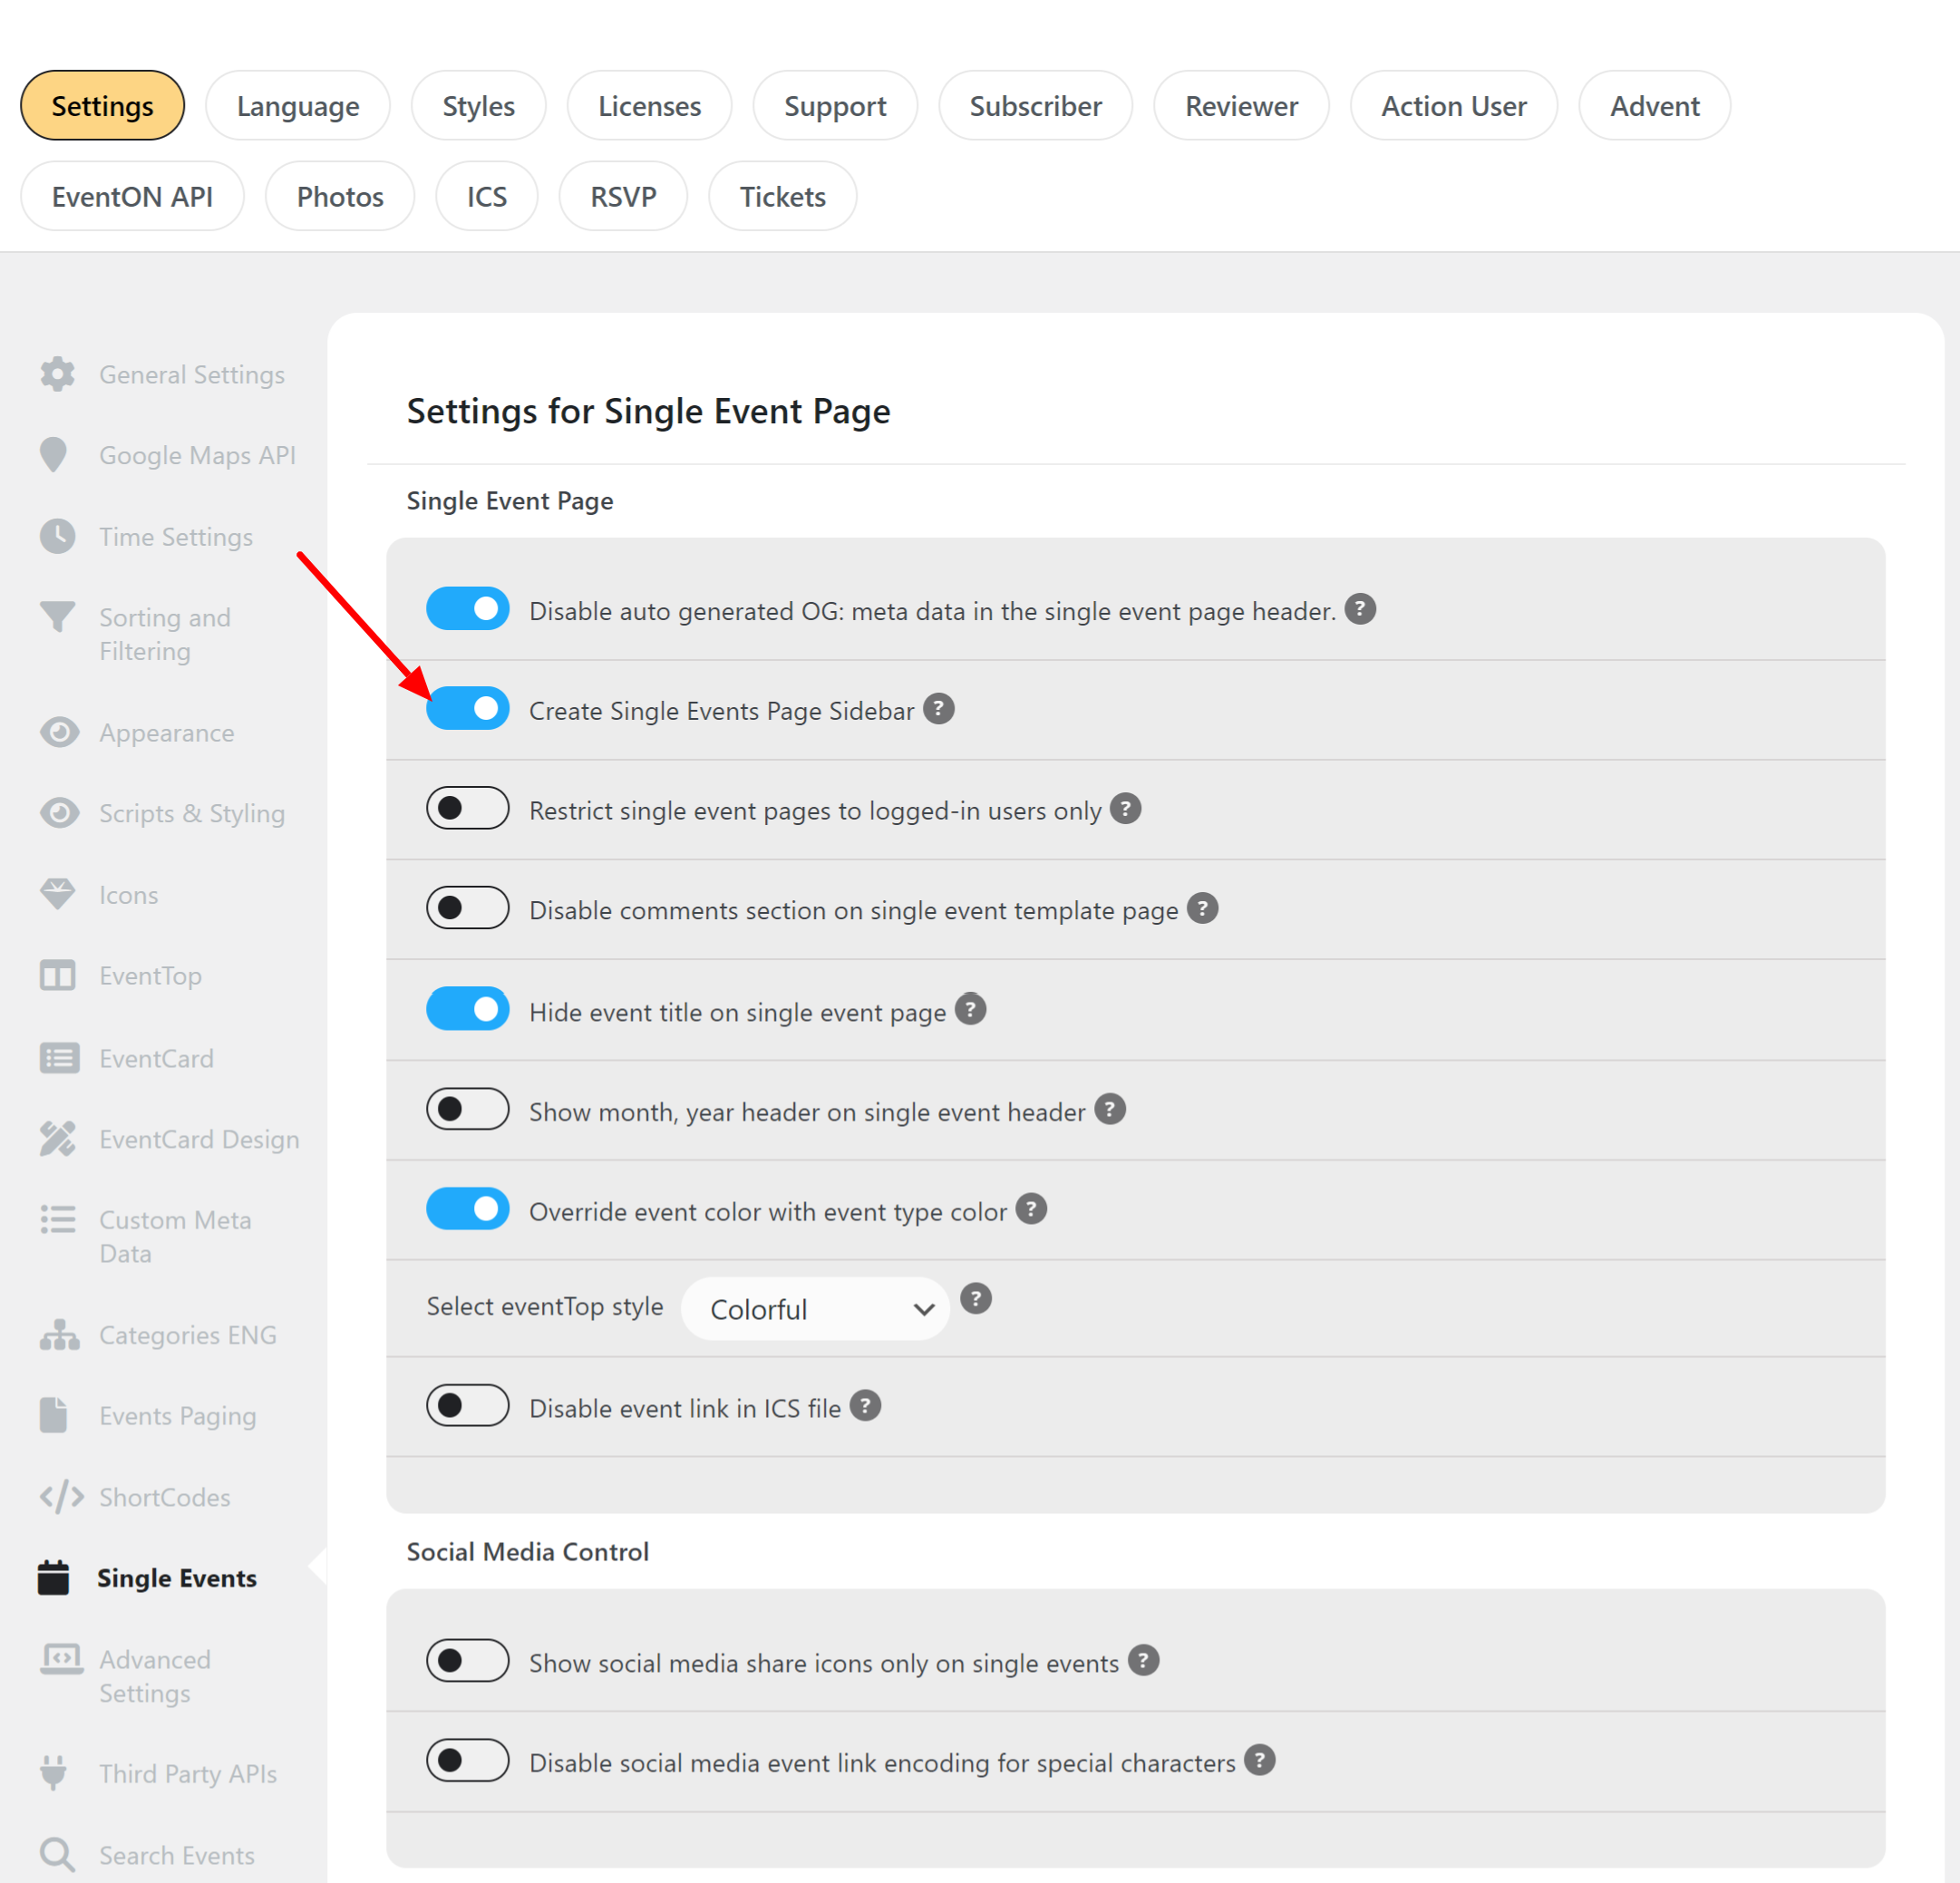
Task: Open Third Party APIs section link
Action: click(188, 1772)
